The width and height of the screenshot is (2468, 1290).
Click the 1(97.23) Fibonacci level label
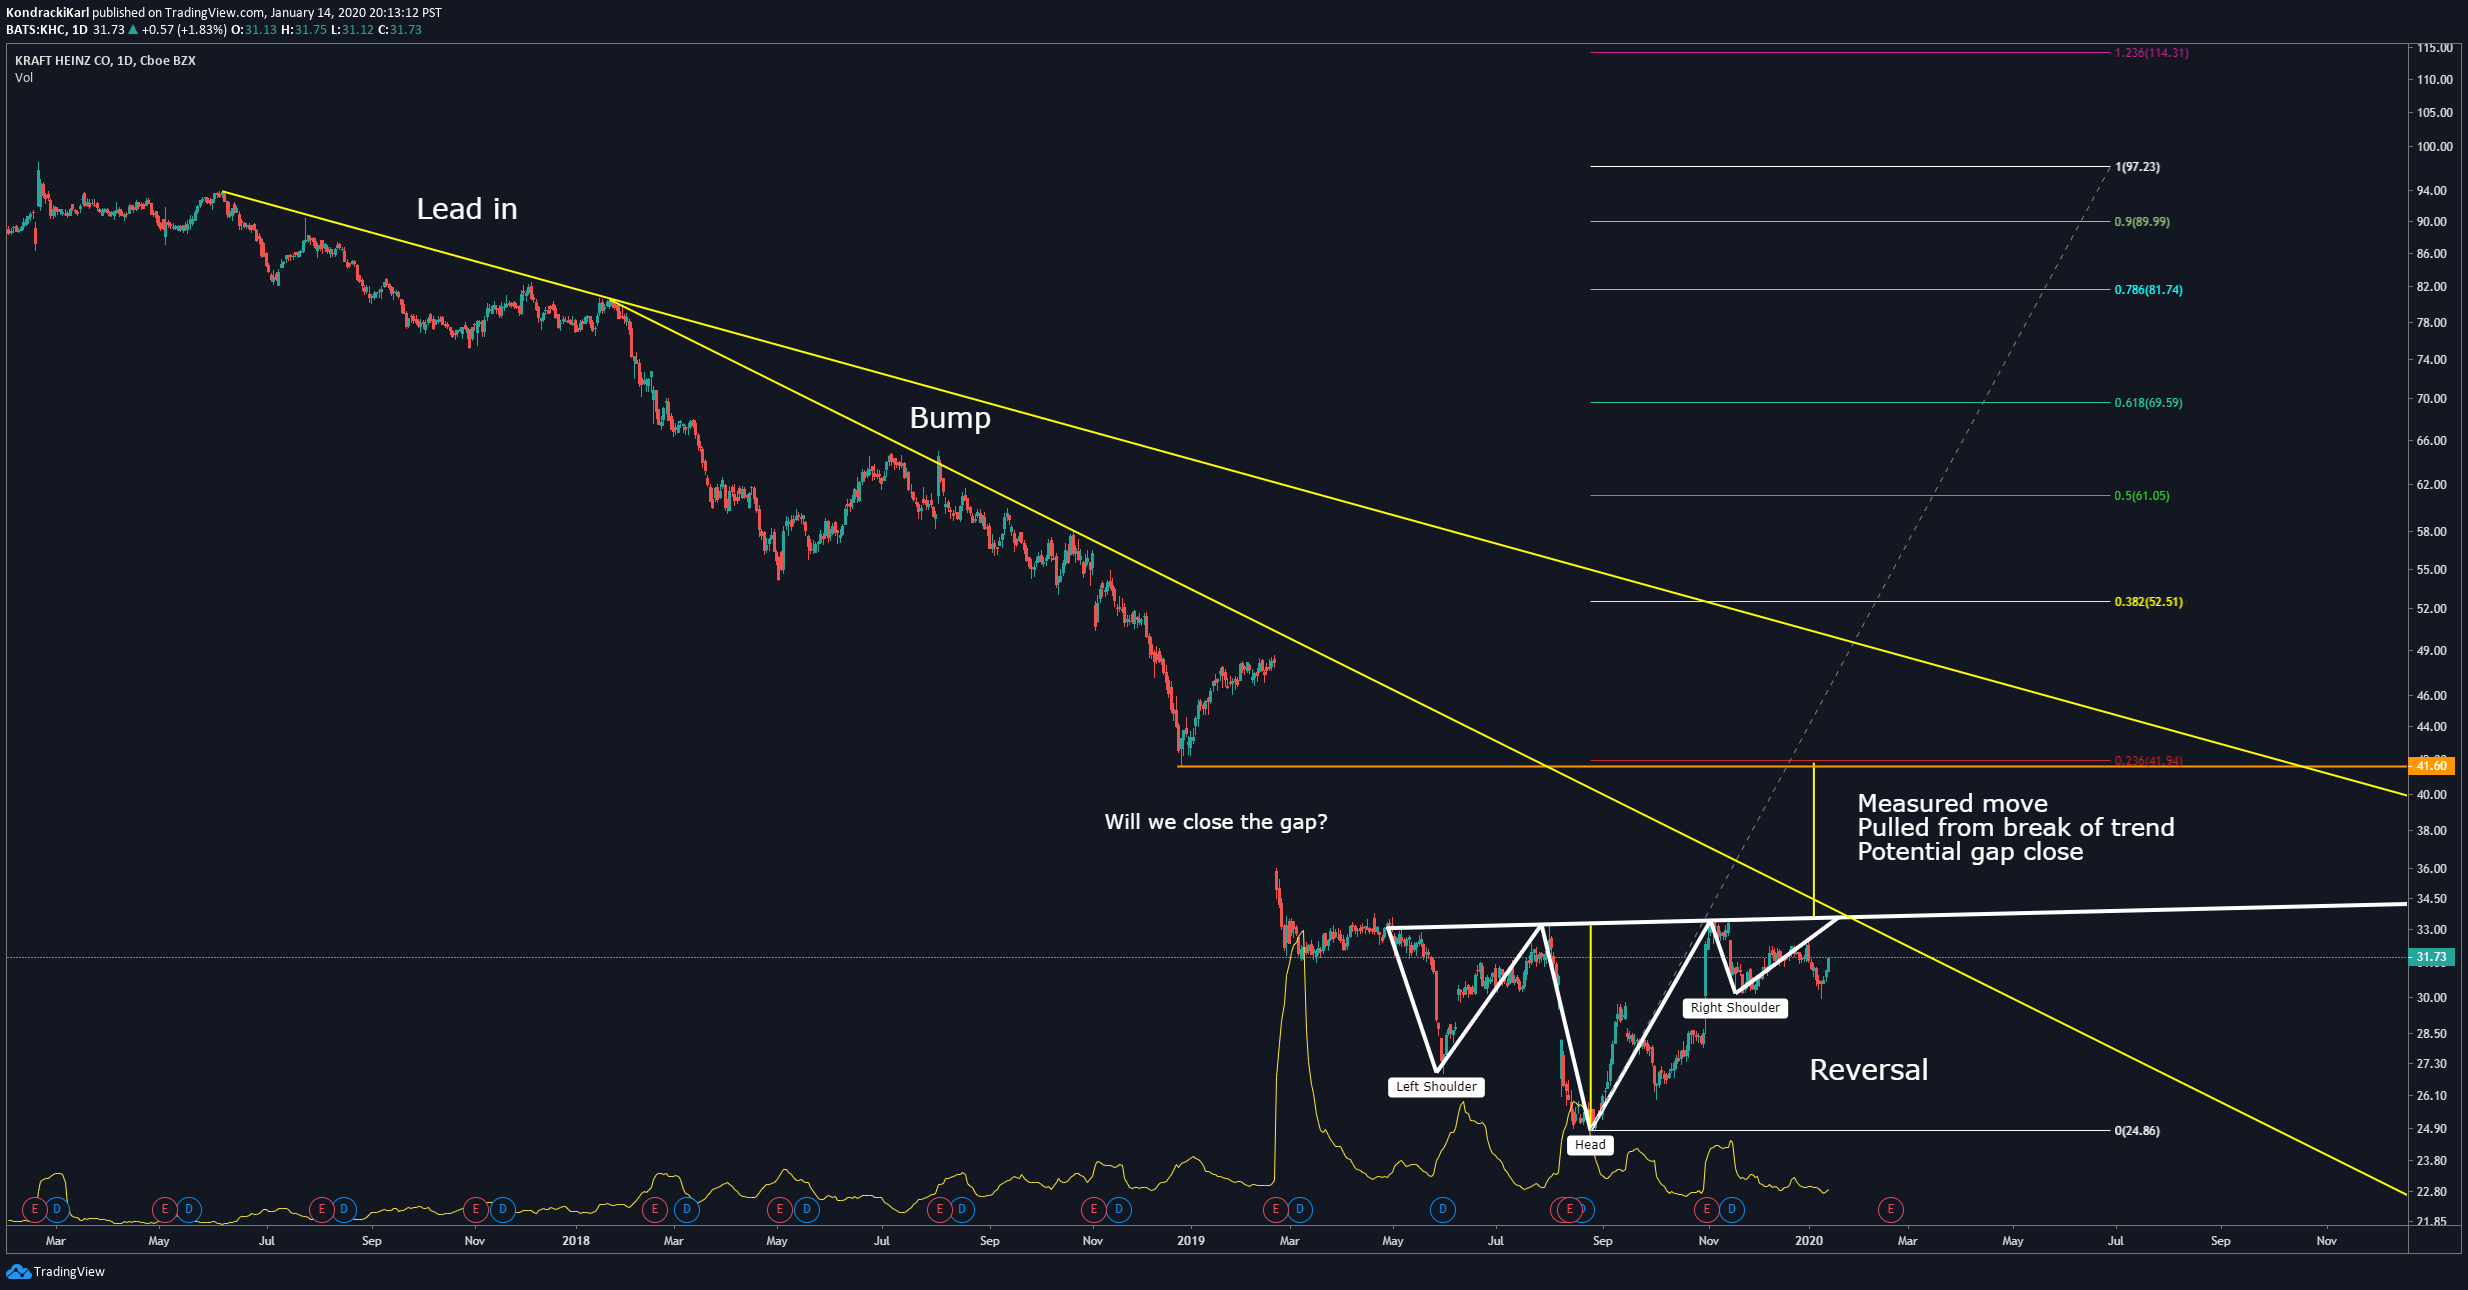(2137, 167)
